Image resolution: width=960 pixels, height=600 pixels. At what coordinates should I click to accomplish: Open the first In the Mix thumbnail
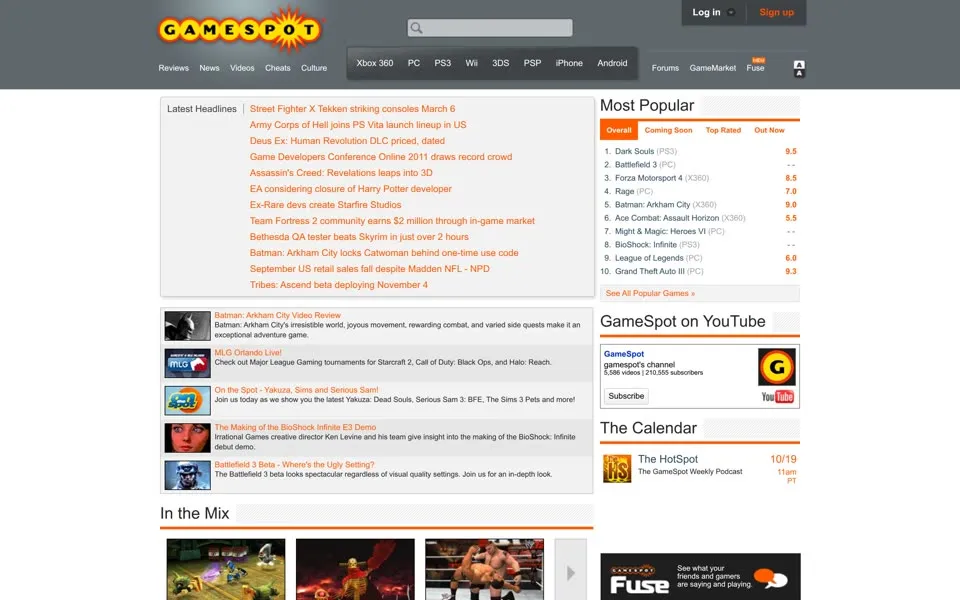tap(226, 569)
